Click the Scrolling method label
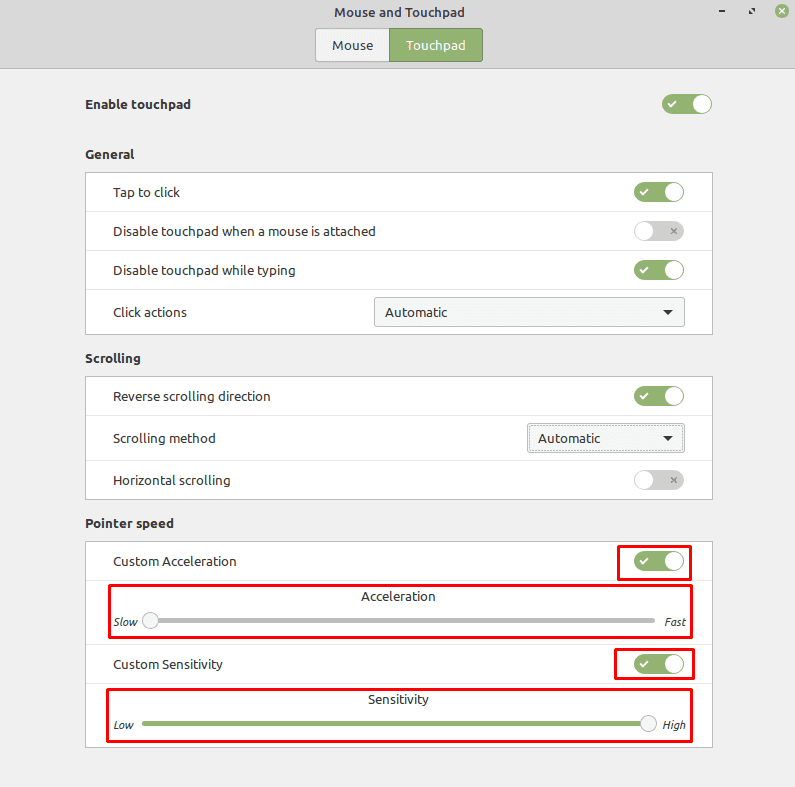This screenshot has width=795, height=787. [x=164, y=438]
